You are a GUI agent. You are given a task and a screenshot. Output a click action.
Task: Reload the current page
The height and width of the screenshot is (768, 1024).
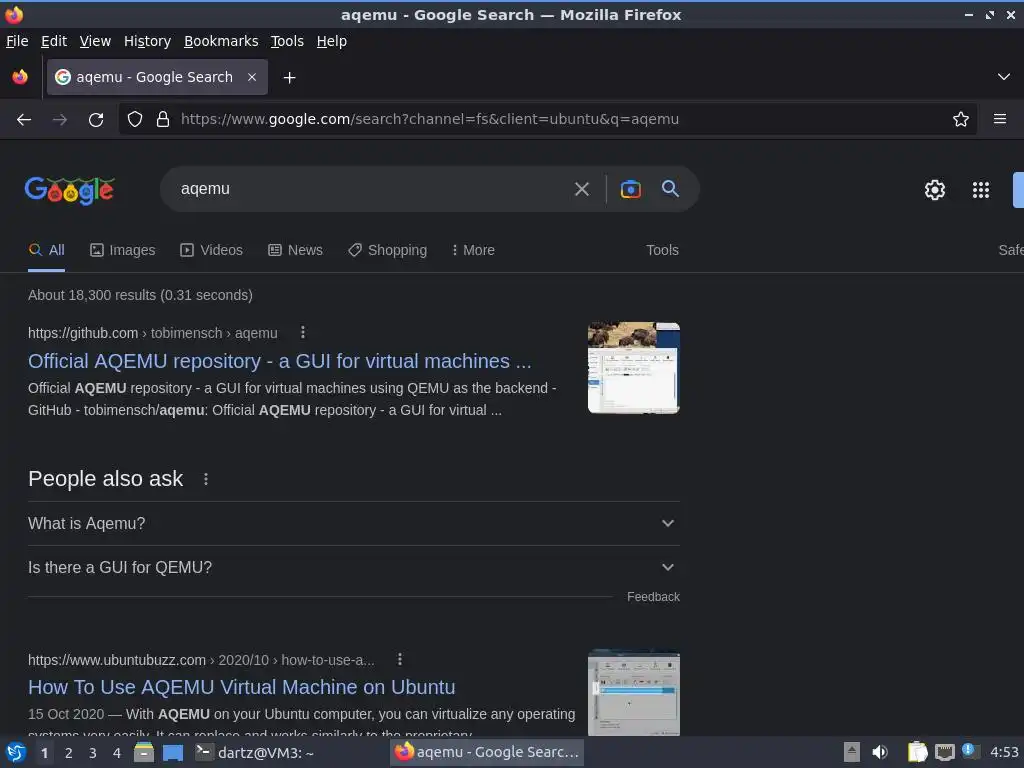pyautogui.click(x=96, y=120)
